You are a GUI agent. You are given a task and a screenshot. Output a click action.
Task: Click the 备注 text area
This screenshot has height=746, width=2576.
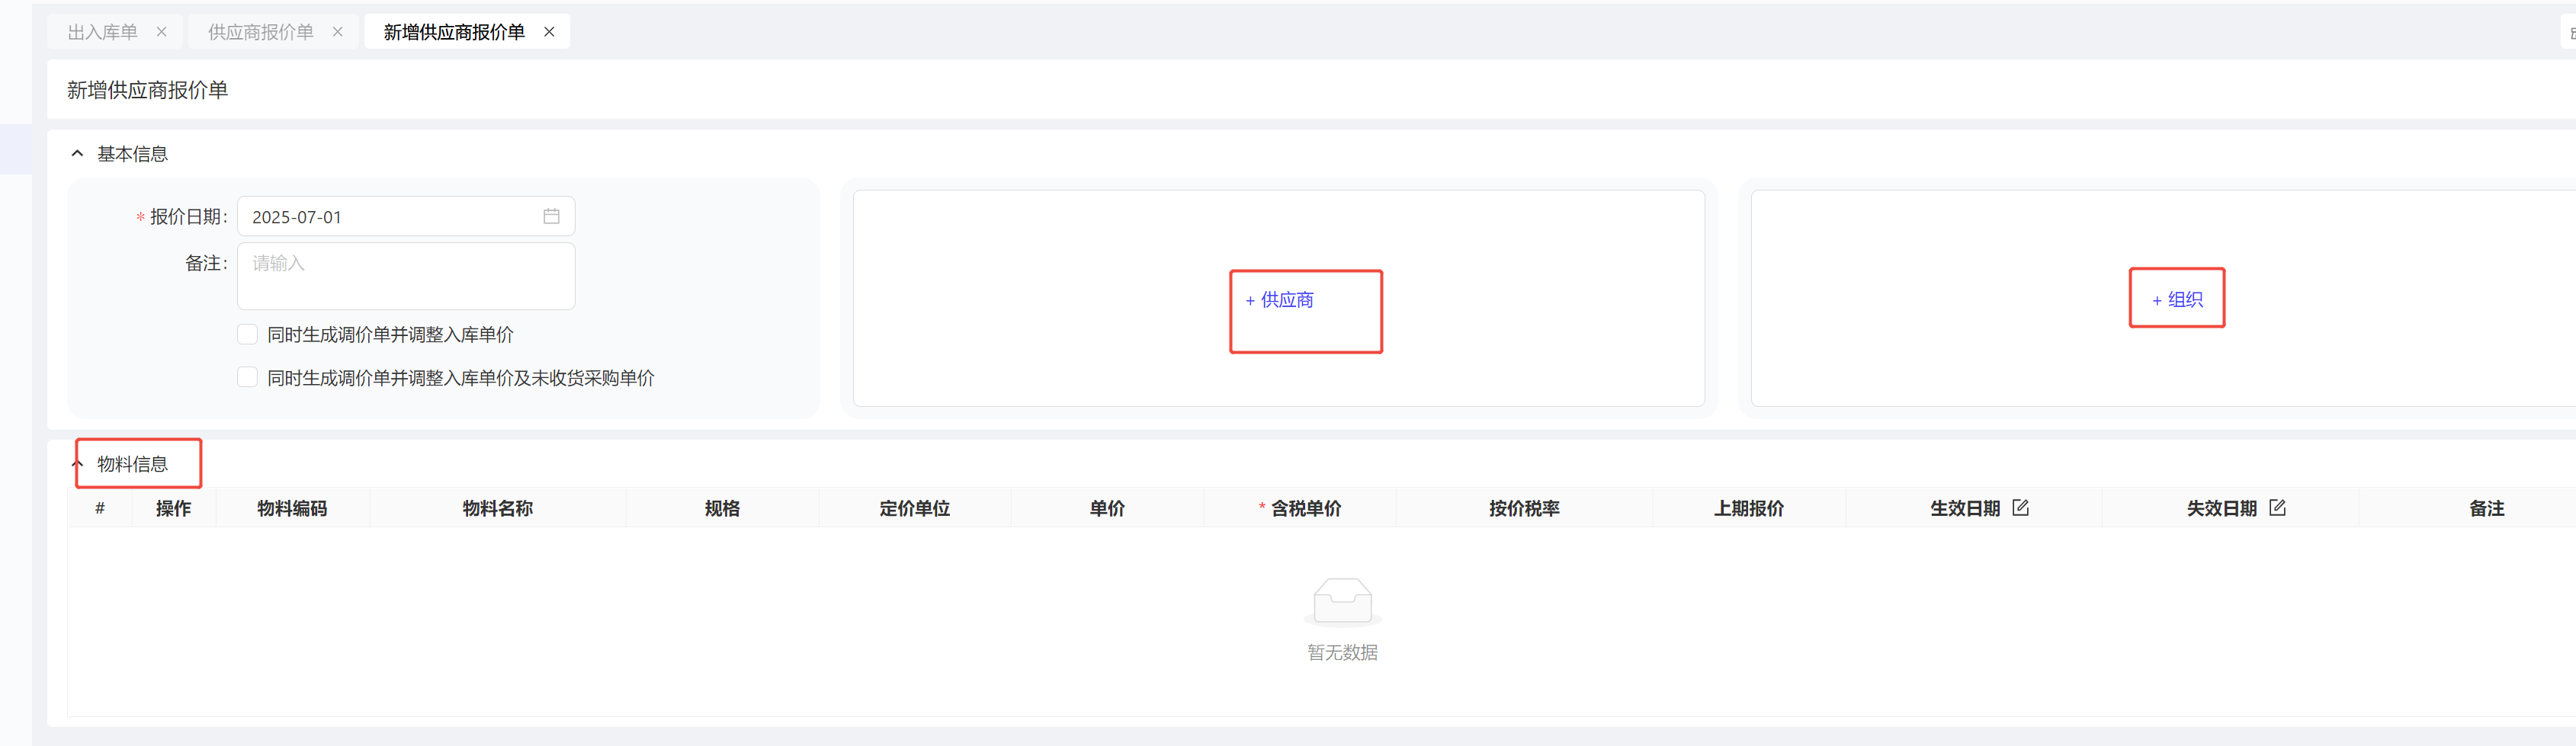point(406,276)
